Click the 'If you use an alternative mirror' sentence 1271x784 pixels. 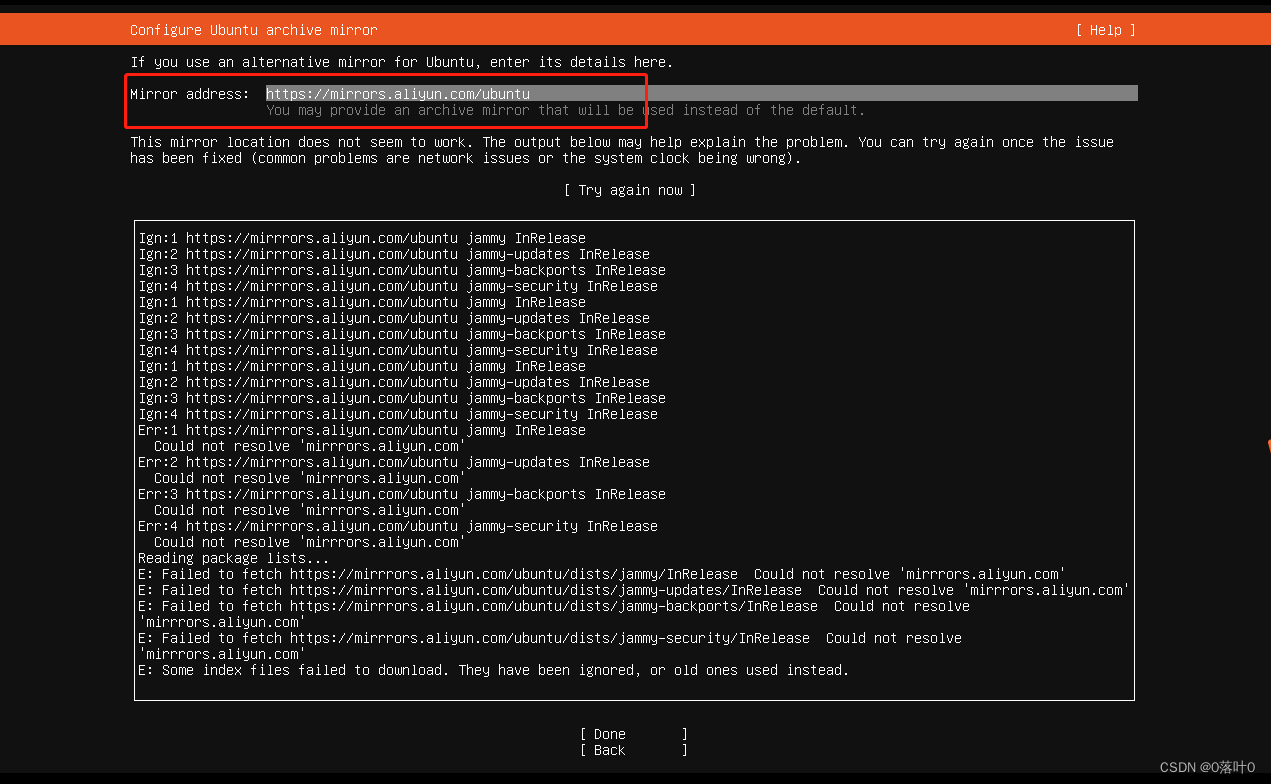click(402, 62)
